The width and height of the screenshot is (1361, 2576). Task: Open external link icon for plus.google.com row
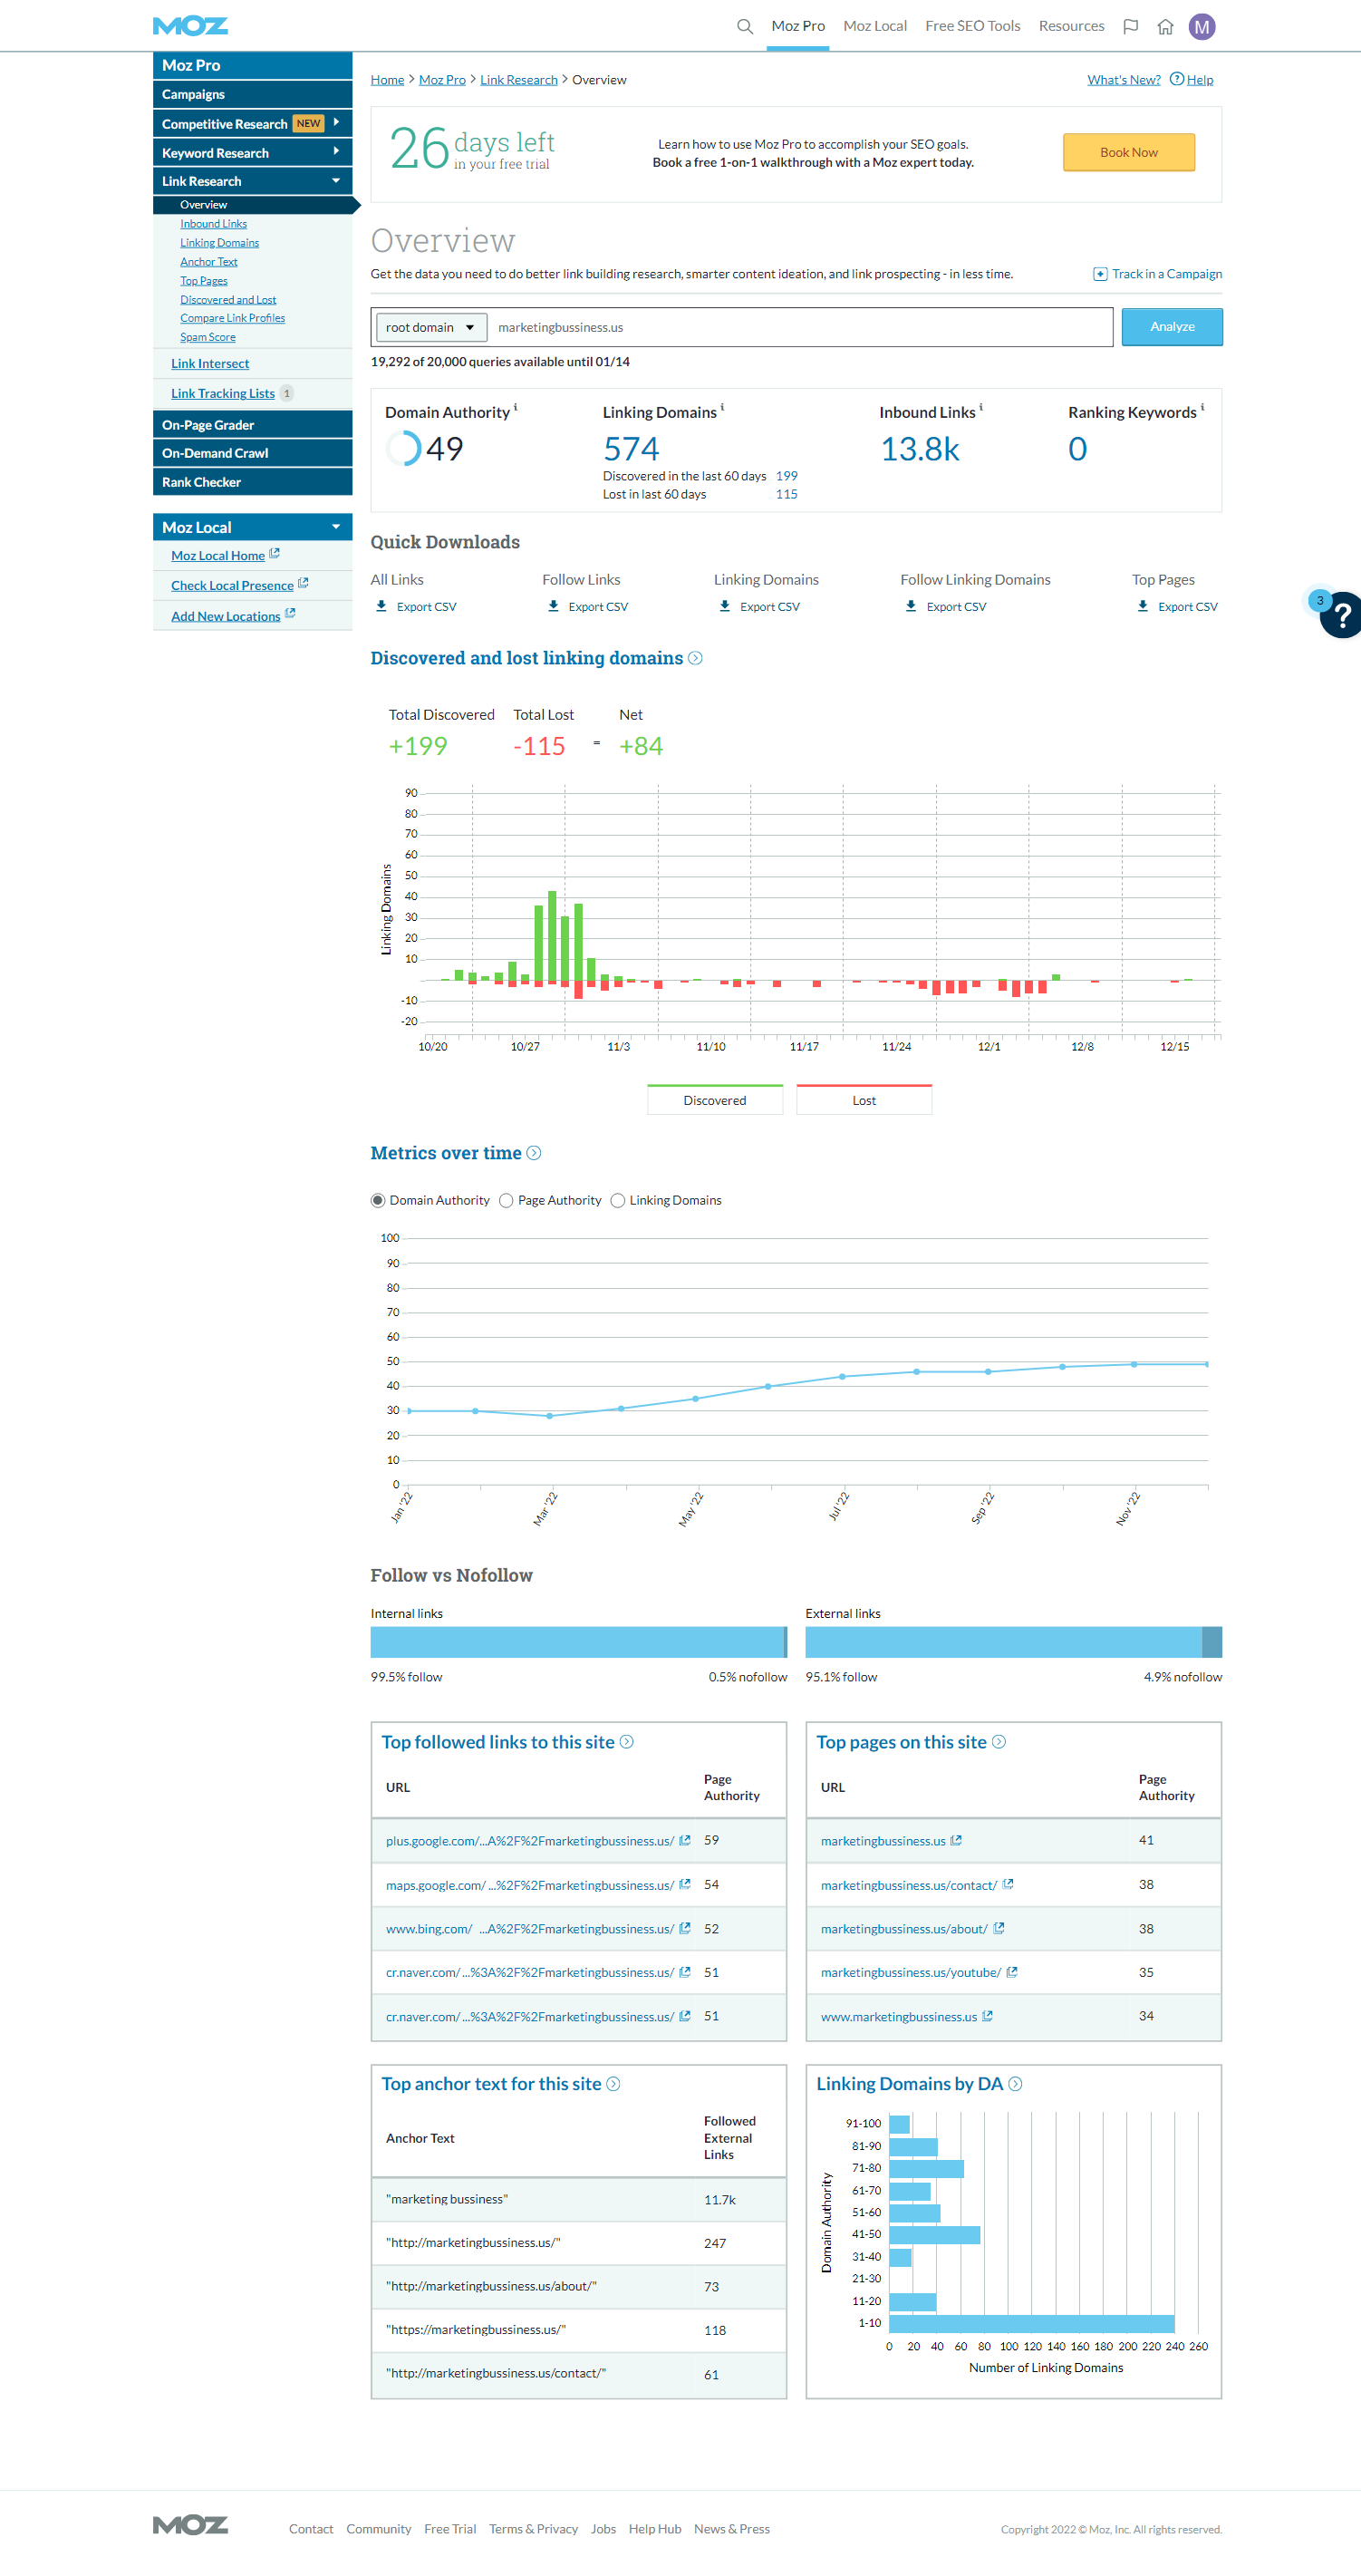point(685,1840)
